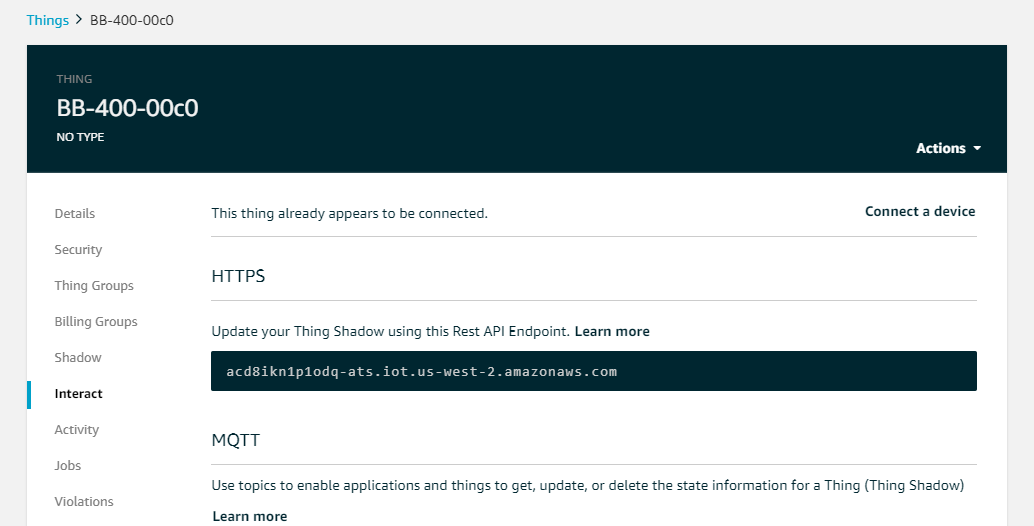Viewport: 1034px width, 526px height.
Task: Click the HTTPS section heading
Action: [x=238, y=276]
